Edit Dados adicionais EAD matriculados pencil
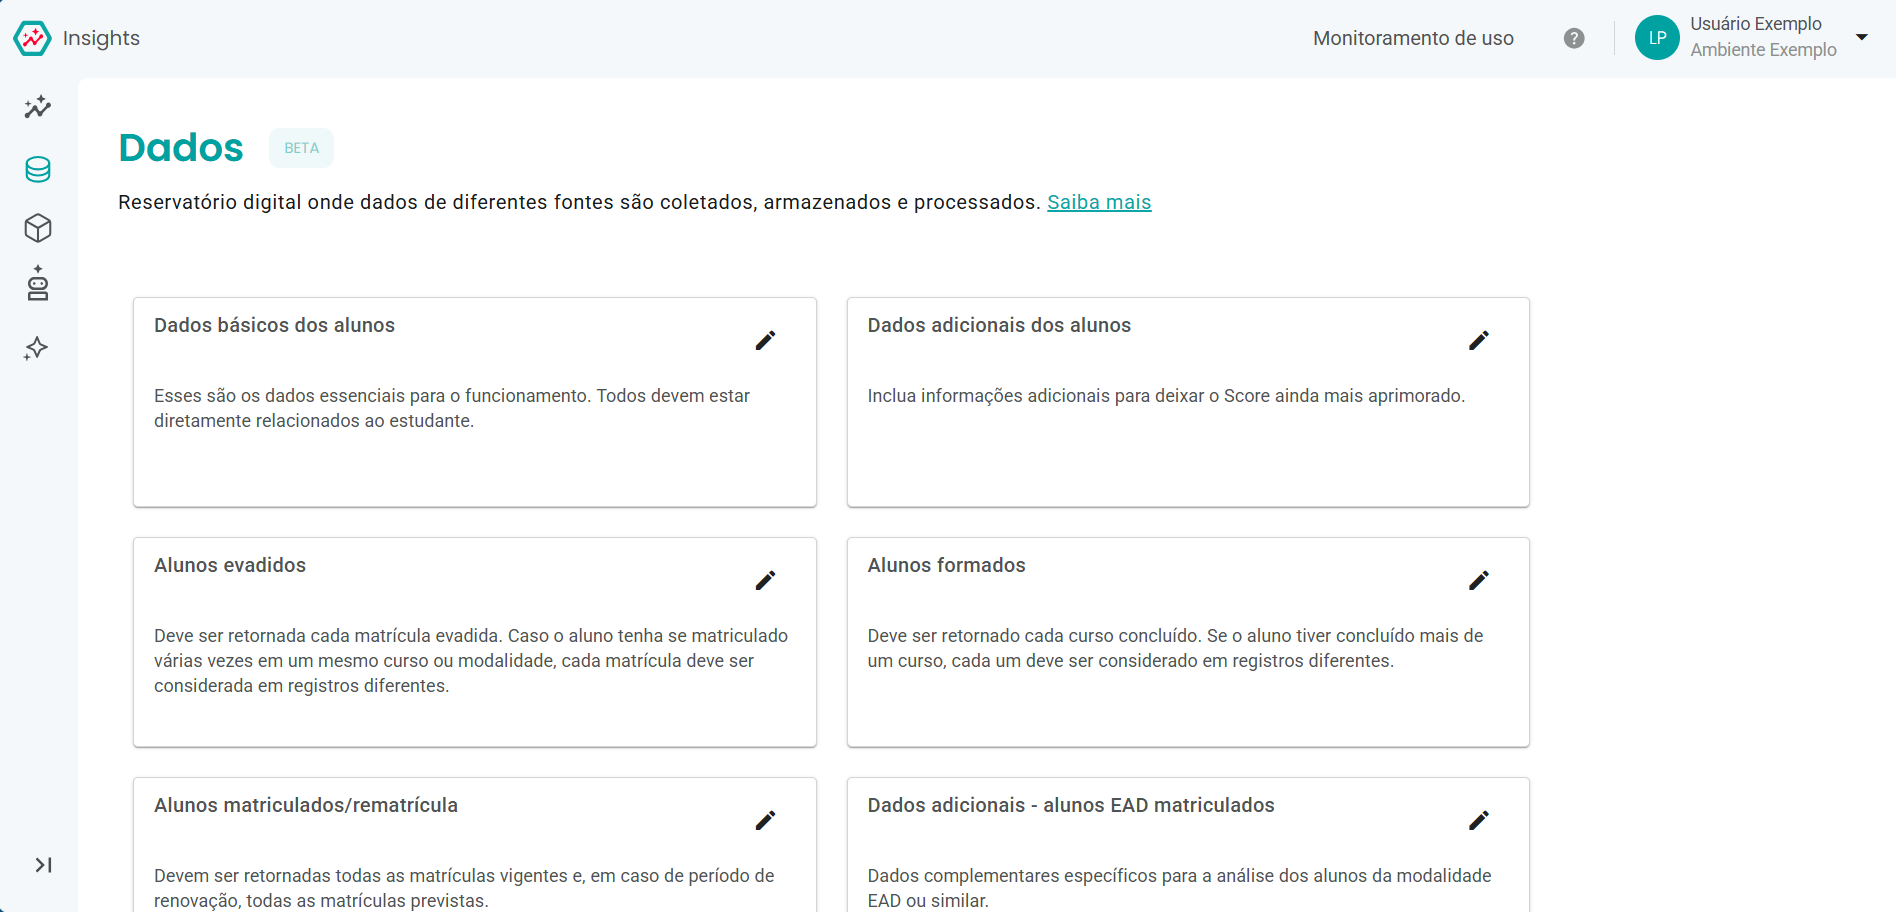 (x=1479, y=821)
